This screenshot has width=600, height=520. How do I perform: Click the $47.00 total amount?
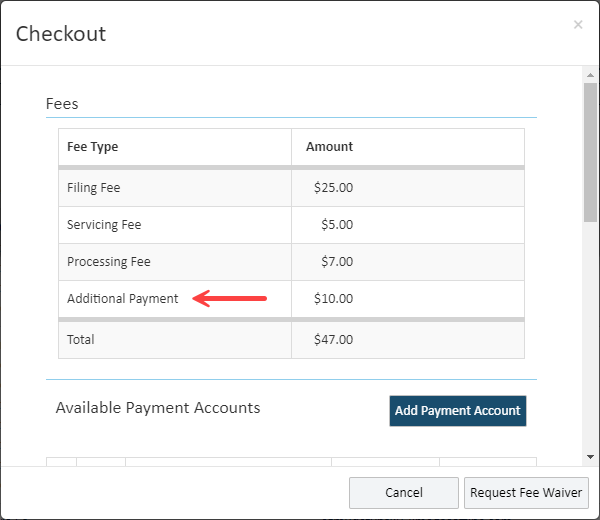pyautogui.click(x=333, y=339)
